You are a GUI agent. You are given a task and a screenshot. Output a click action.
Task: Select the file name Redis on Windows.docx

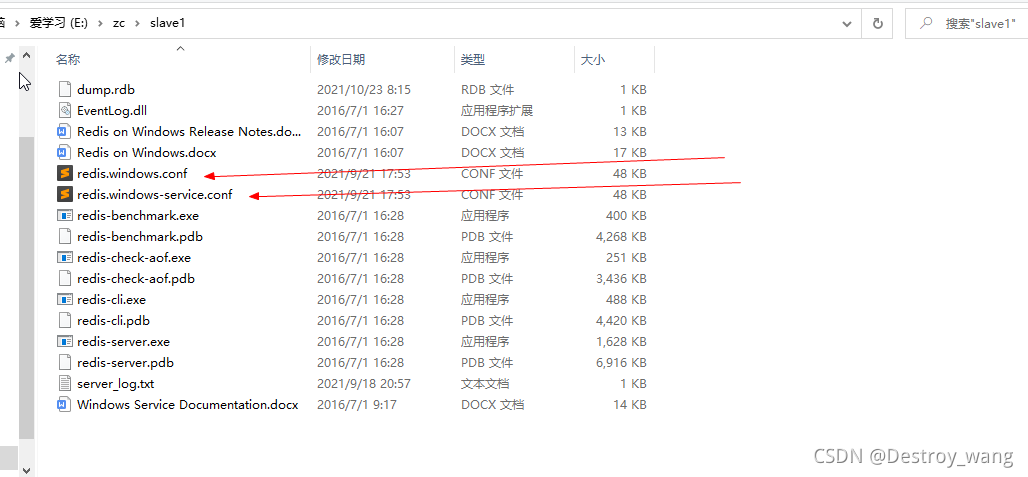coord(146,153)
